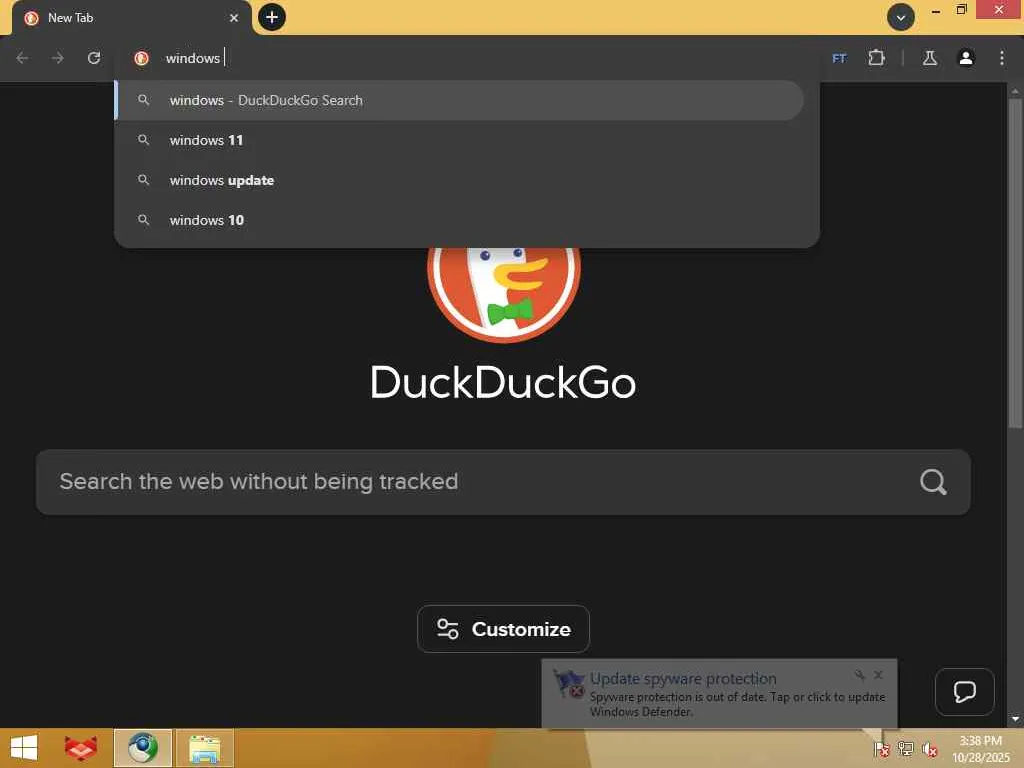Close the New Tab tab
The image size is (1024, 768).
234,18
